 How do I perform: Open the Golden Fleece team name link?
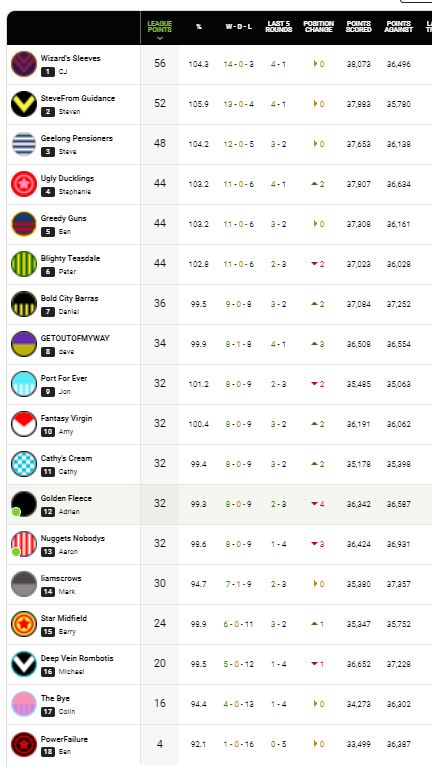(66, 498)
